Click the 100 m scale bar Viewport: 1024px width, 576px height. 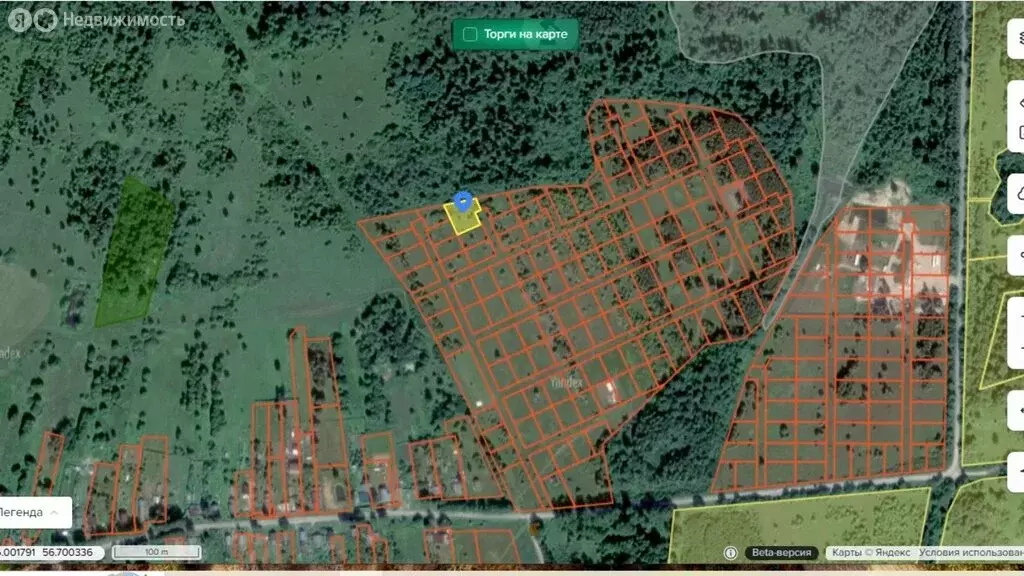(x=156, y=552)
